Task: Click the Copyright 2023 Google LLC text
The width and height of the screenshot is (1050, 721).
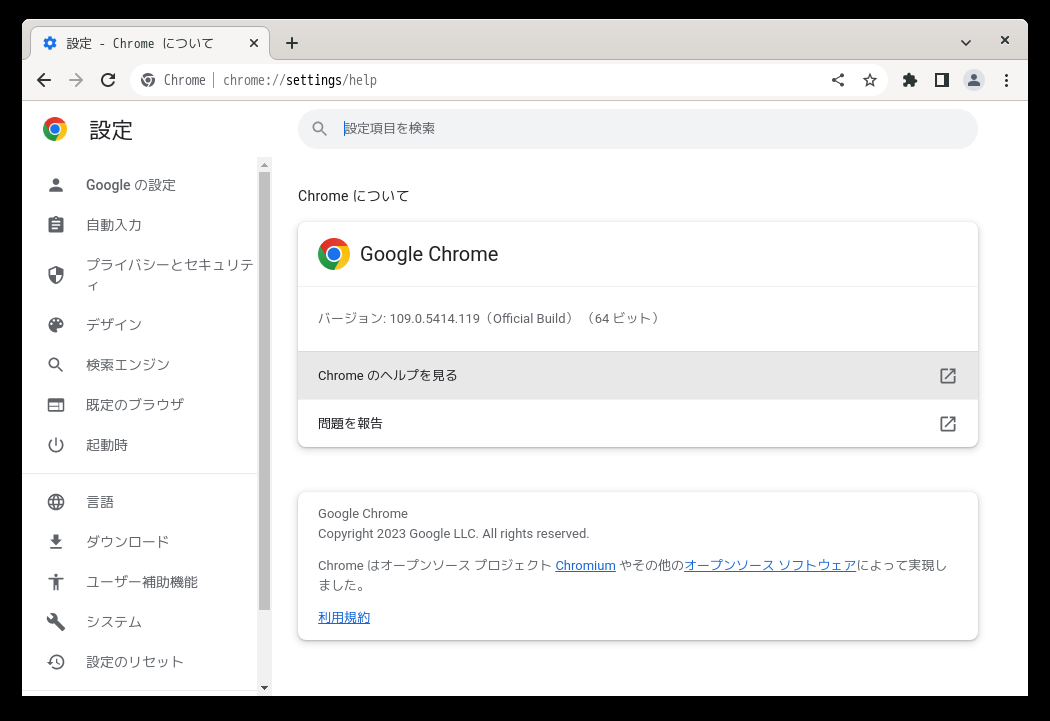Action: [x=453, y=534]
